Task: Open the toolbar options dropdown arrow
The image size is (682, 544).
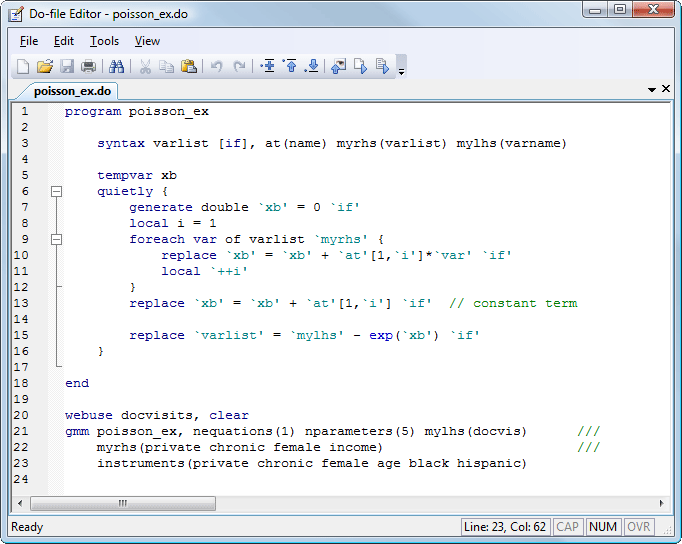Action: pyautogui.click(x=402, y=71)
